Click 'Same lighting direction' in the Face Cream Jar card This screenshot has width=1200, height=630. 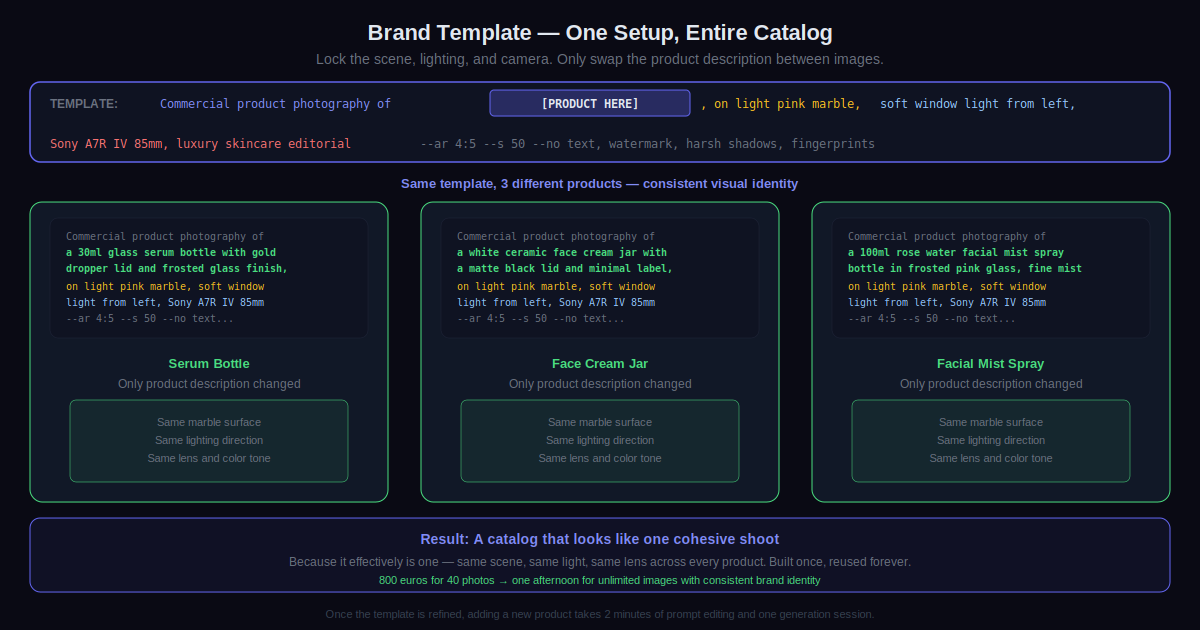pyautogui.click(x=600, y=440)
